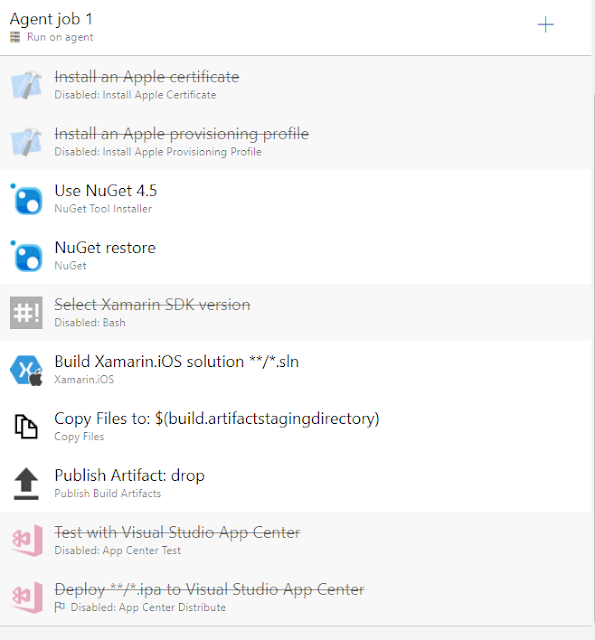Select the Install an Apple certificate task
This screenshot has height=640, width=595.
295,84
